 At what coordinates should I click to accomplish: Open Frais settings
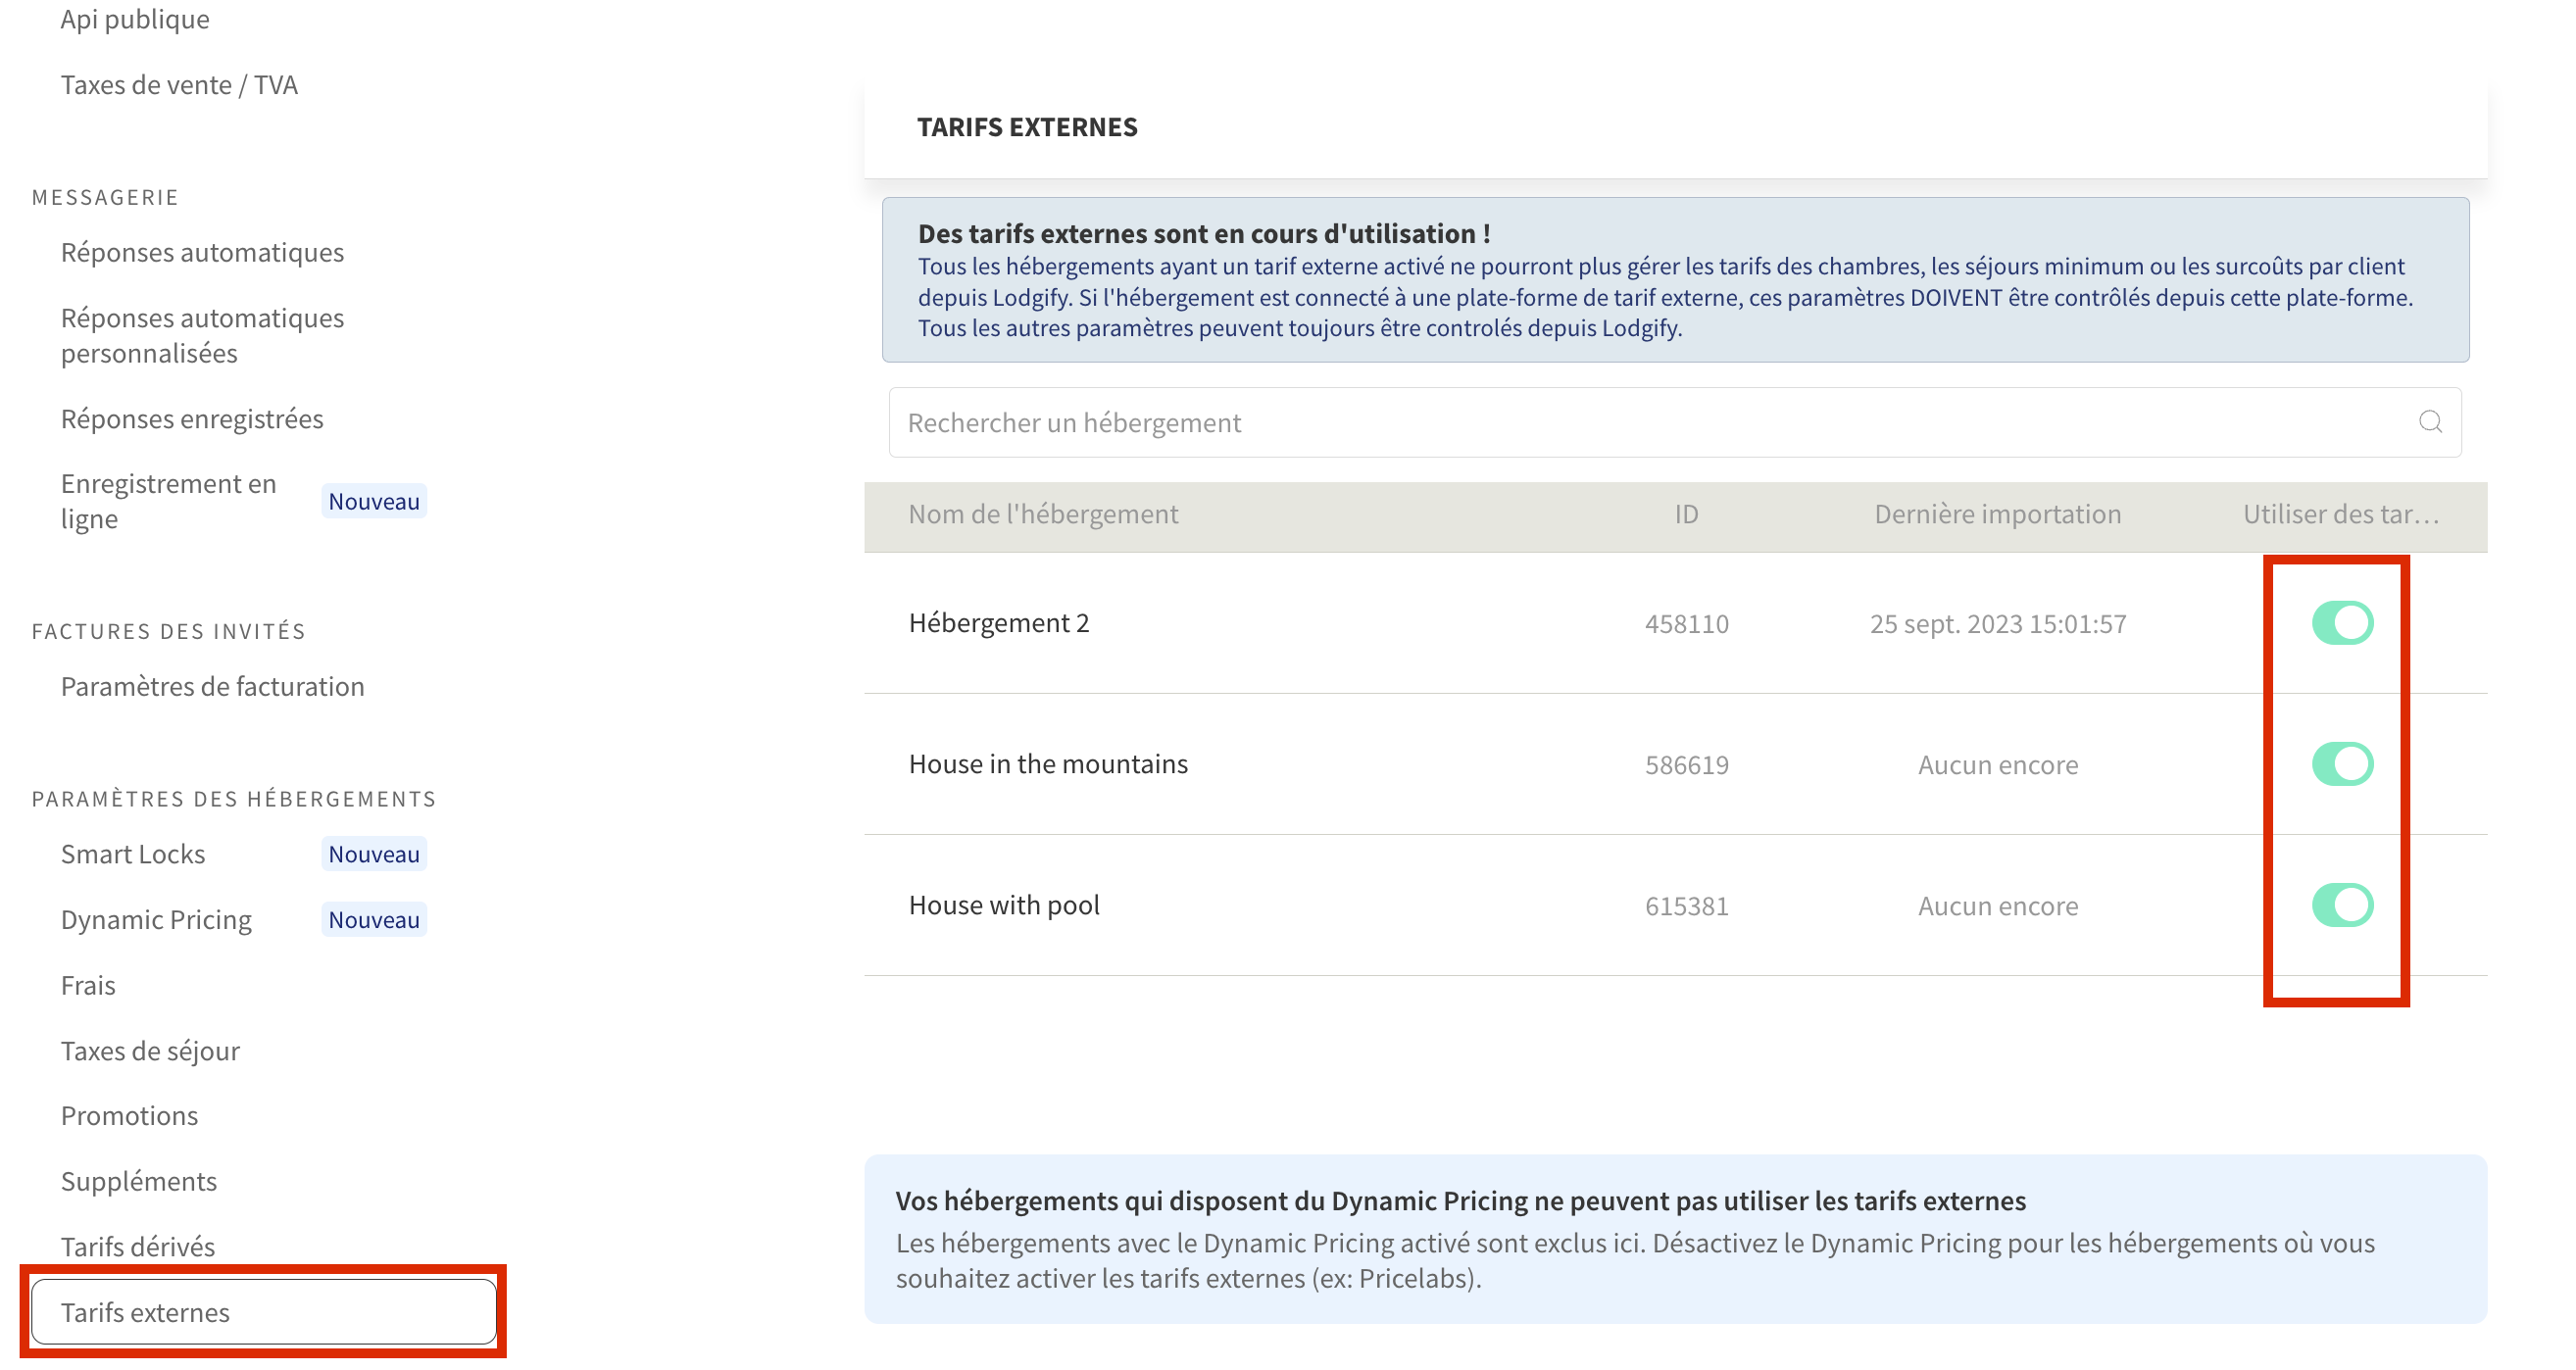coord(89,985)
